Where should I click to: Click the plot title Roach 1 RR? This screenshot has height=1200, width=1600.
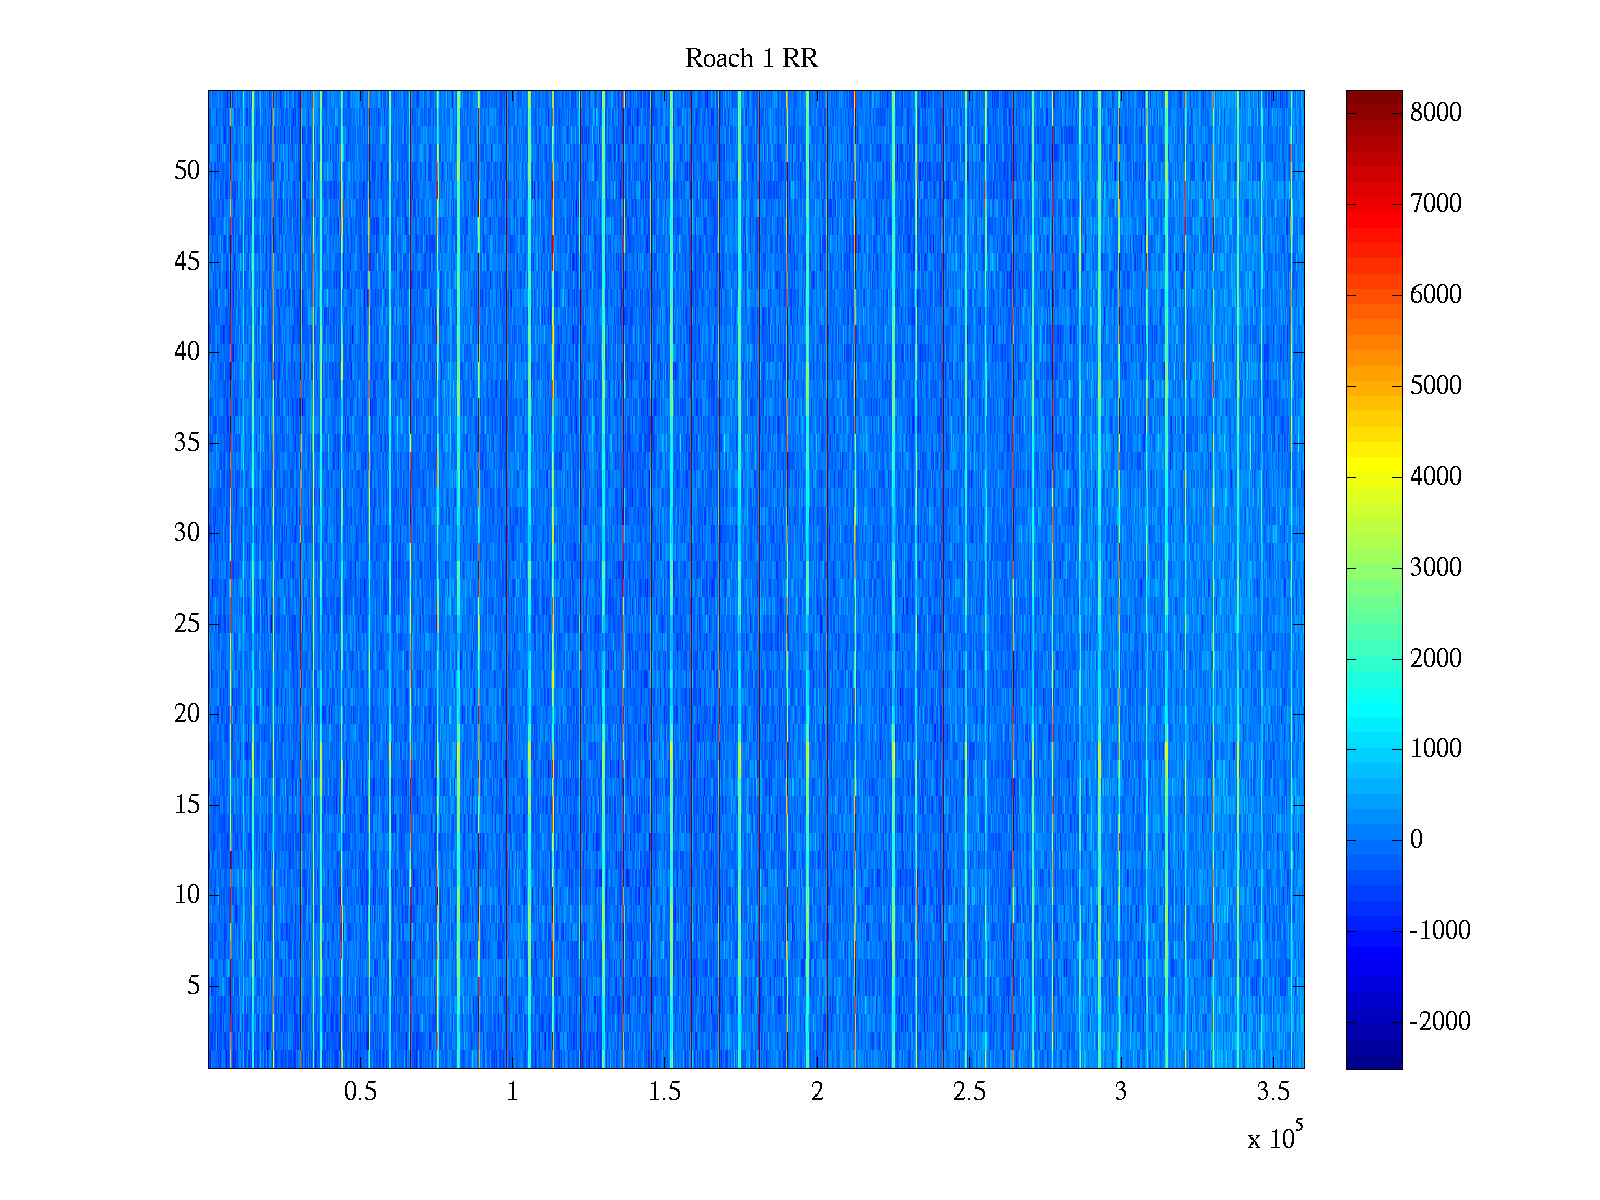coord(751,59)
